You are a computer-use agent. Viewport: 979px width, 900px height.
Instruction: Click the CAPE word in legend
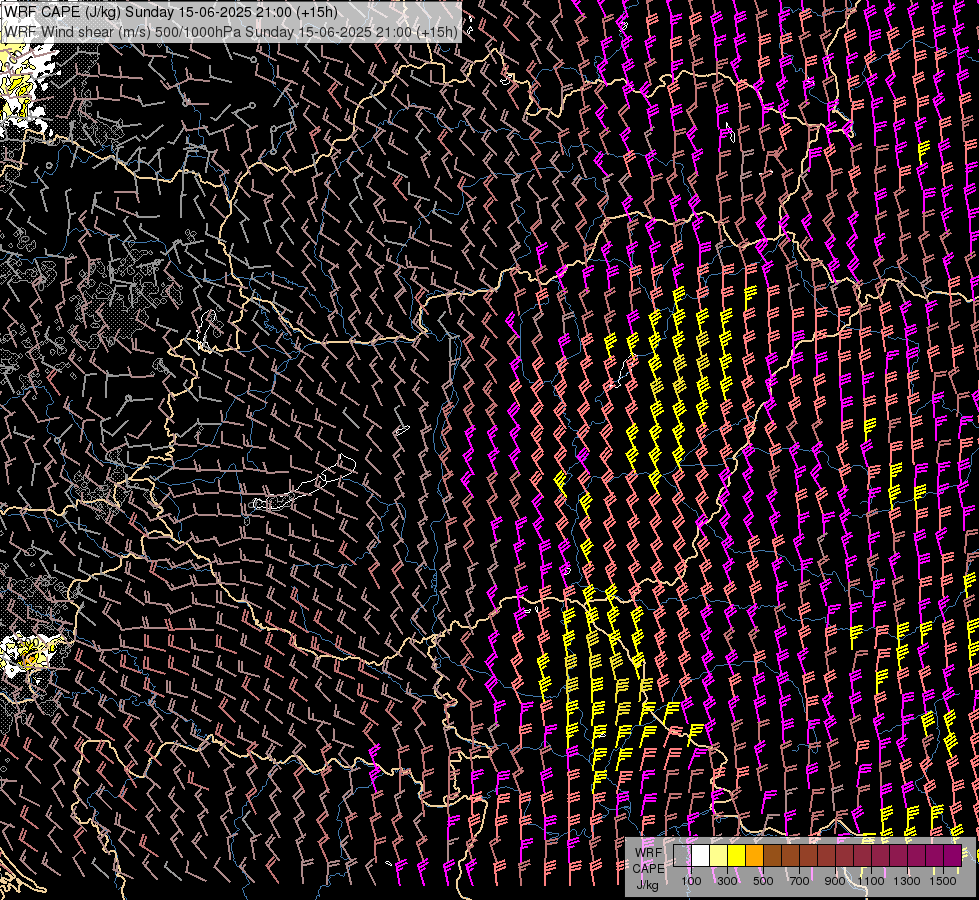pyautogui.click(x=648, y=869)
